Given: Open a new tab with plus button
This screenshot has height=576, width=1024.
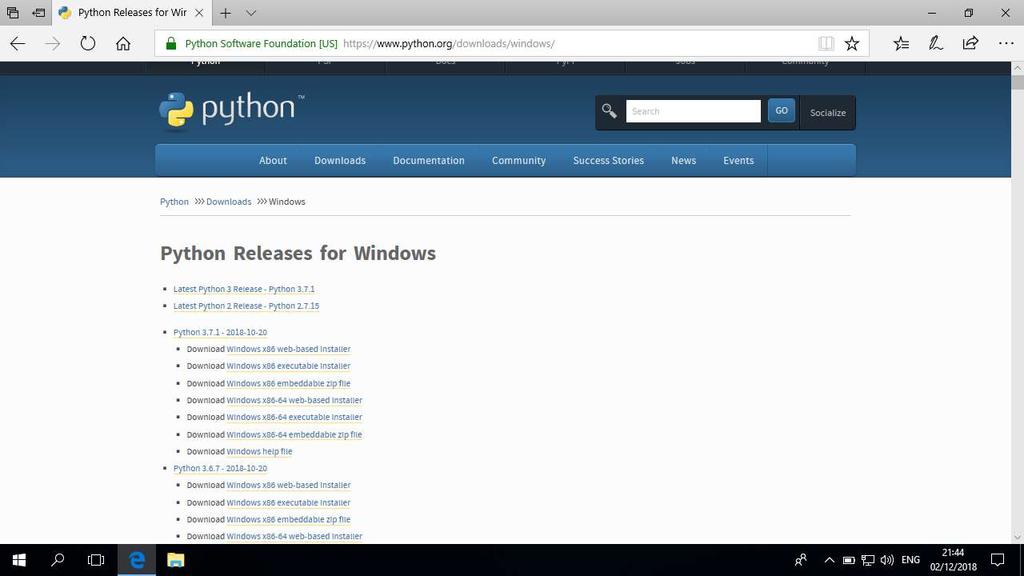Looking at the screenshot, I should click(225, 13).
